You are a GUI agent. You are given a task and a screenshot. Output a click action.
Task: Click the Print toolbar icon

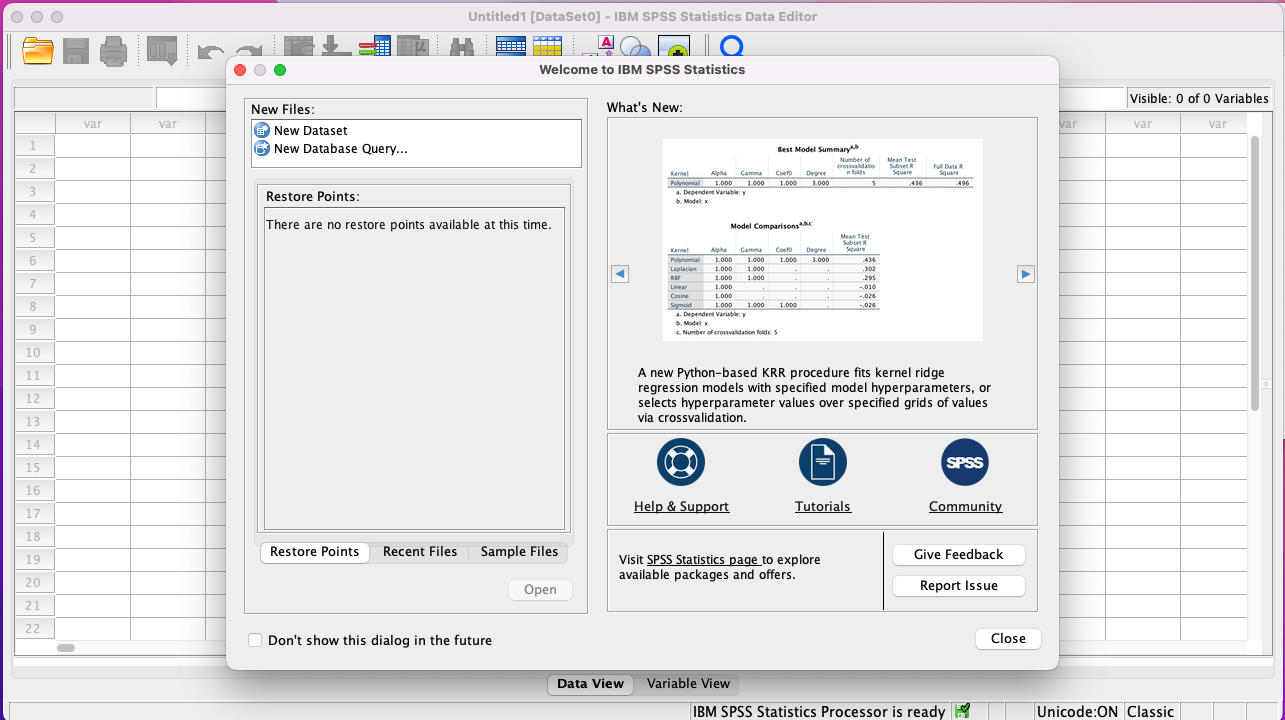[113, 50]
